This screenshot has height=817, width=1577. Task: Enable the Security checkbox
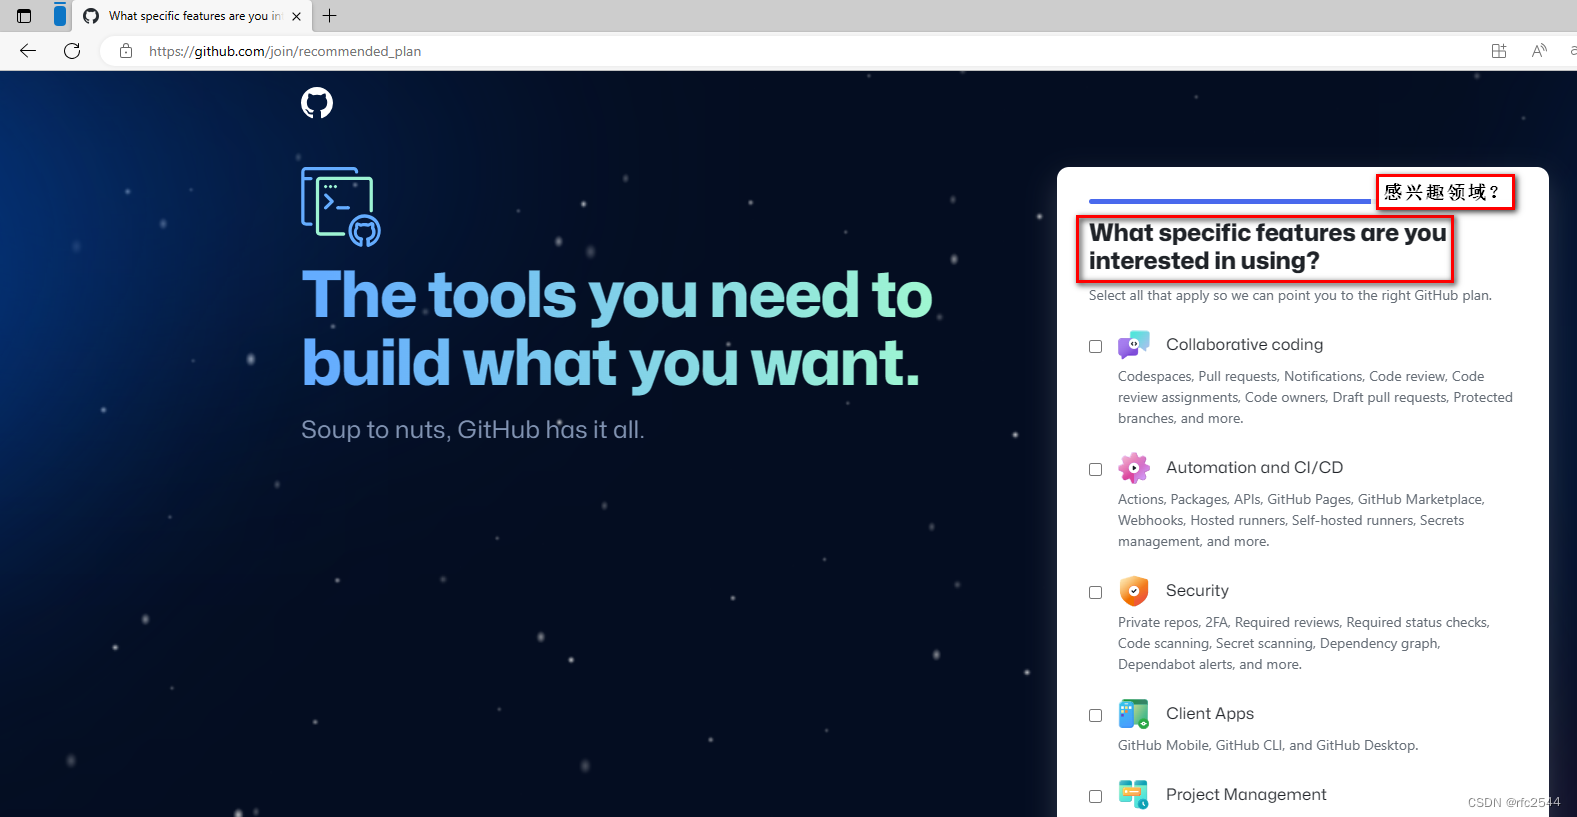tap(1095, 592)
